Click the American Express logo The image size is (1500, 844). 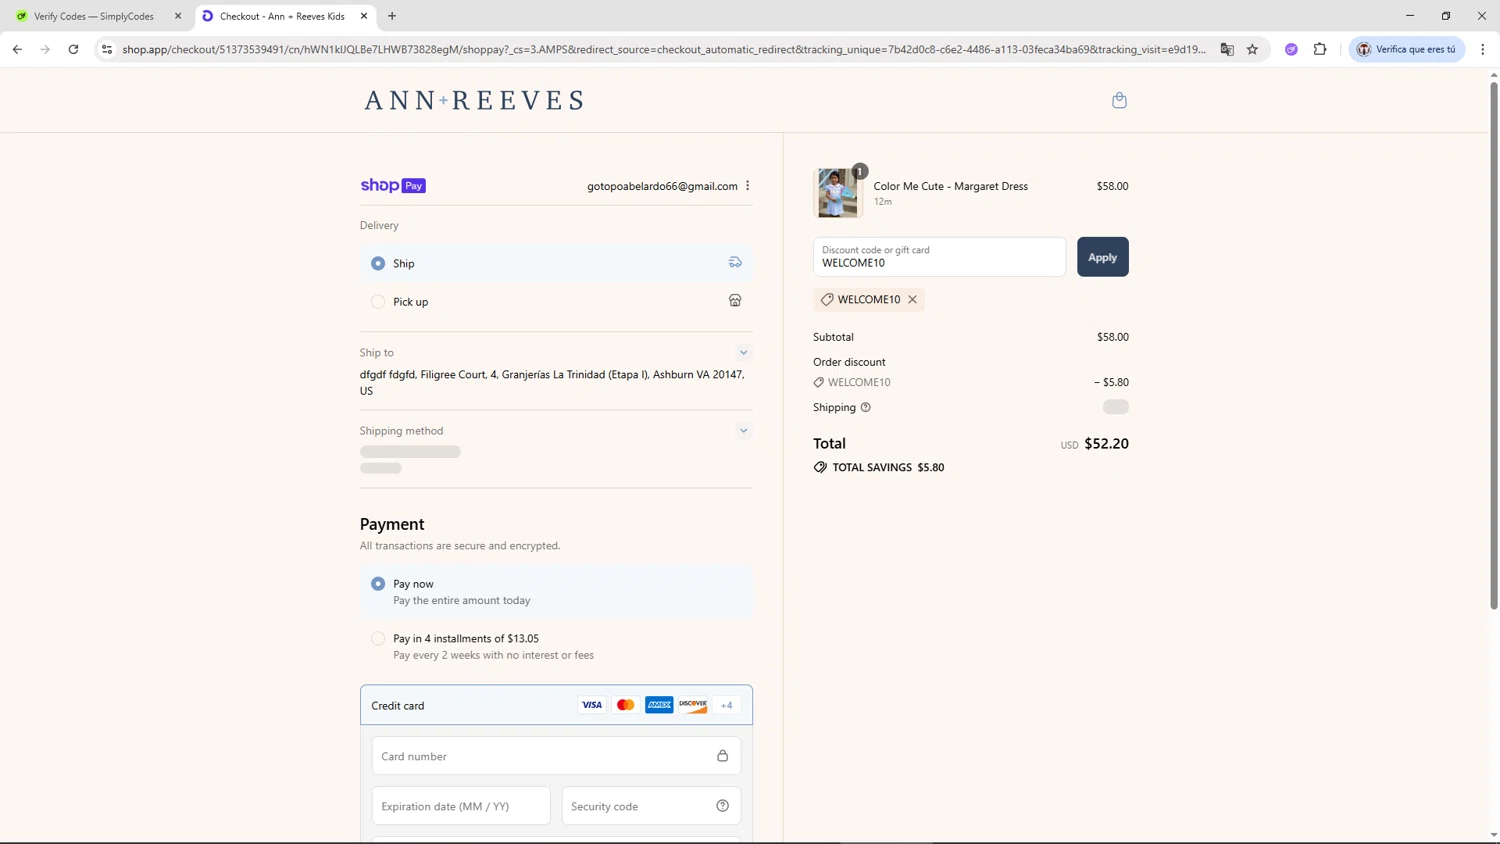[659, 705]
